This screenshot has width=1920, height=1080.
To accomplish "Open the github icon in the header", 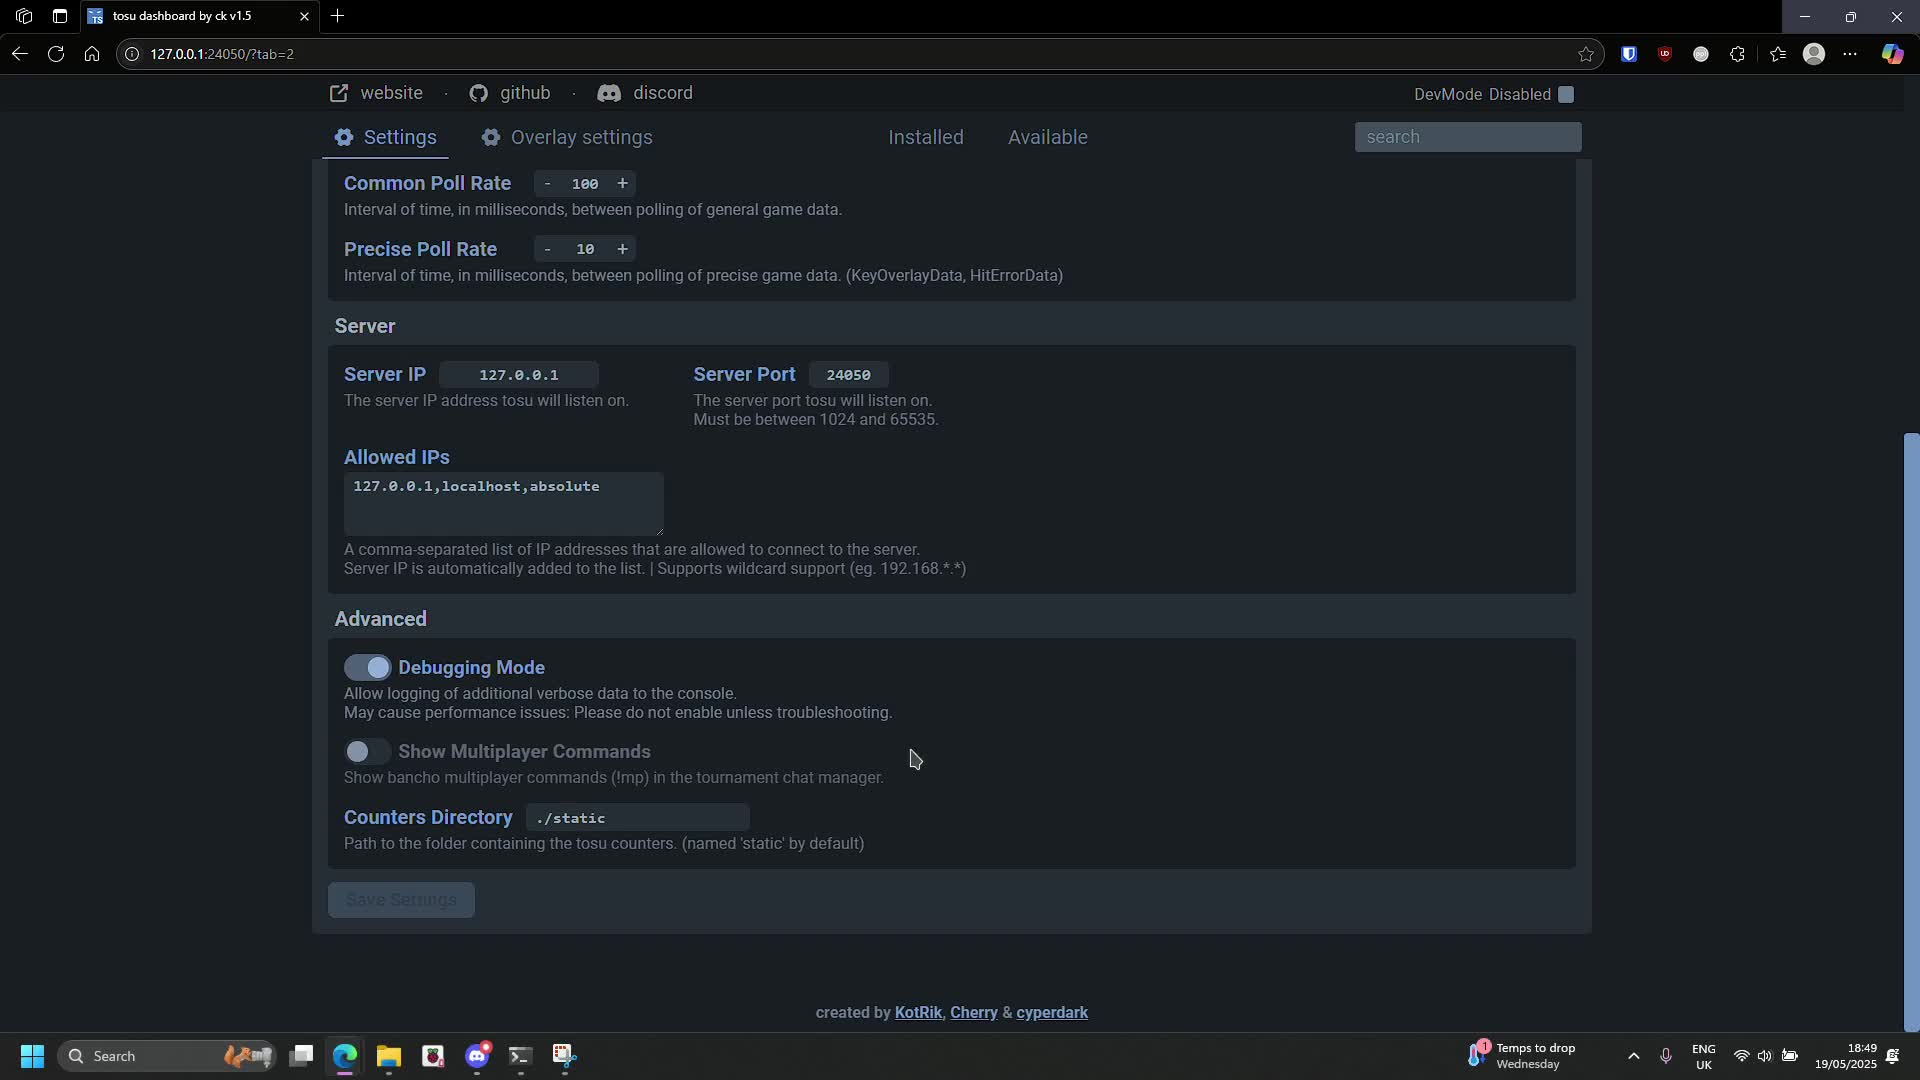I will click(481, 93).
